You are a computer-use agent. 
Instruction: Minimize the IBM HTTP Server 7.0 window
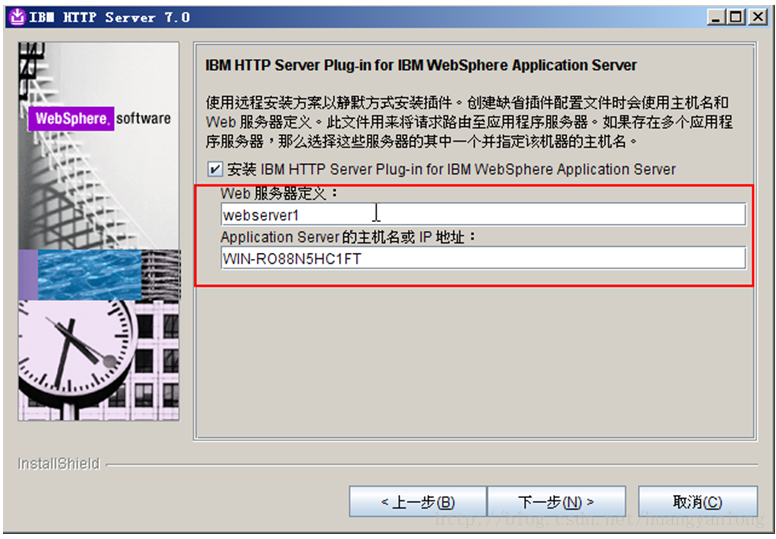716,17
